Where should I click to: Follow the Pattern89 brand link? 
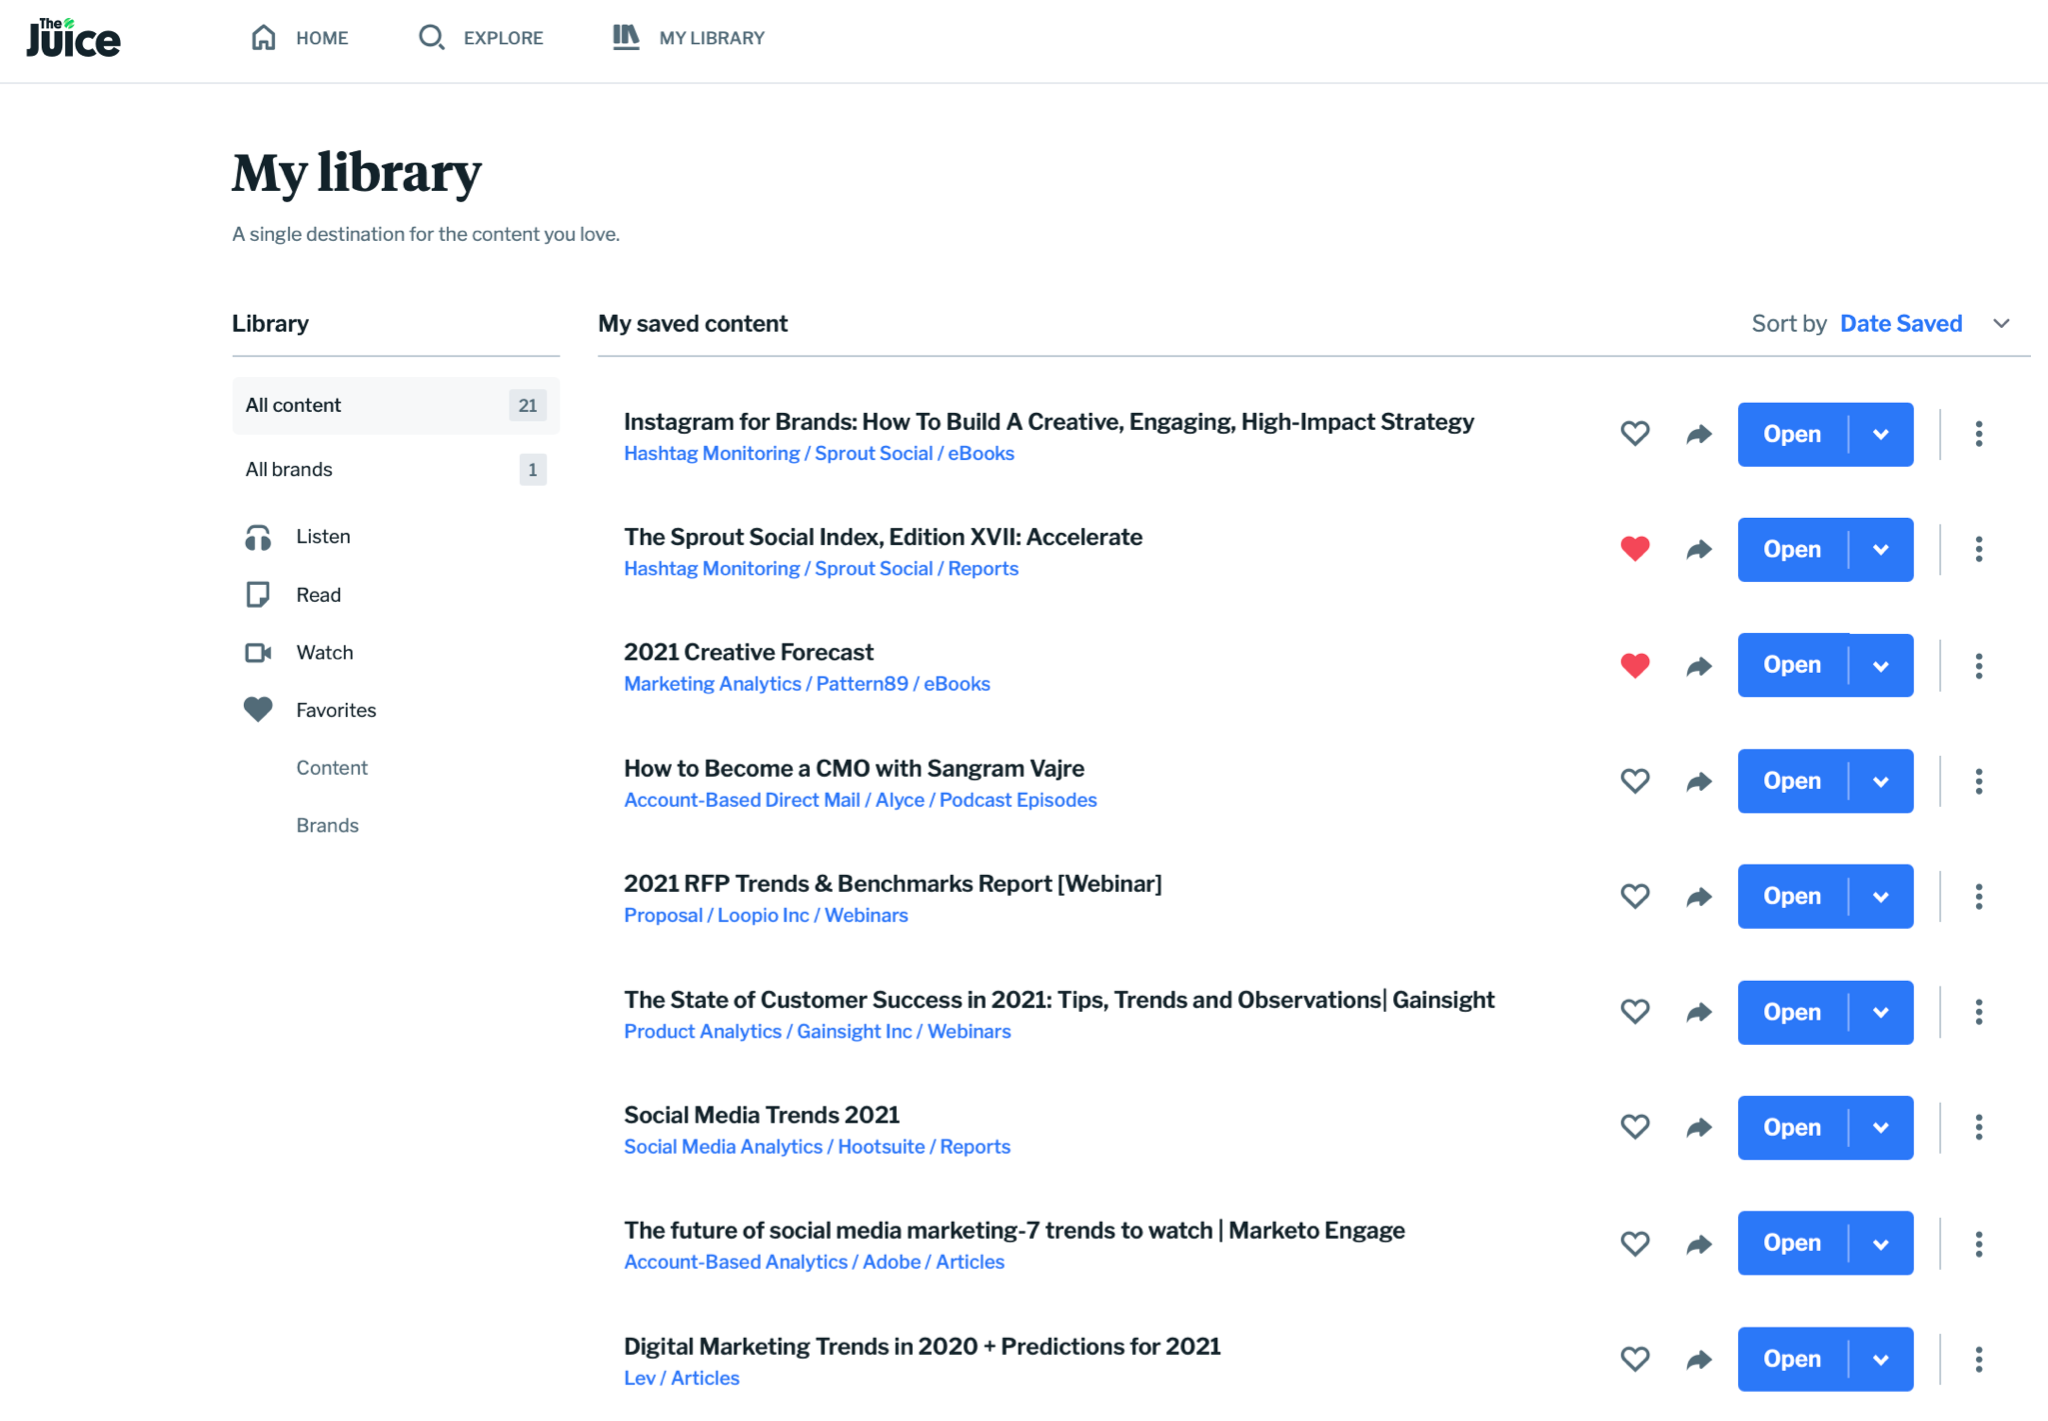[861, 684]
